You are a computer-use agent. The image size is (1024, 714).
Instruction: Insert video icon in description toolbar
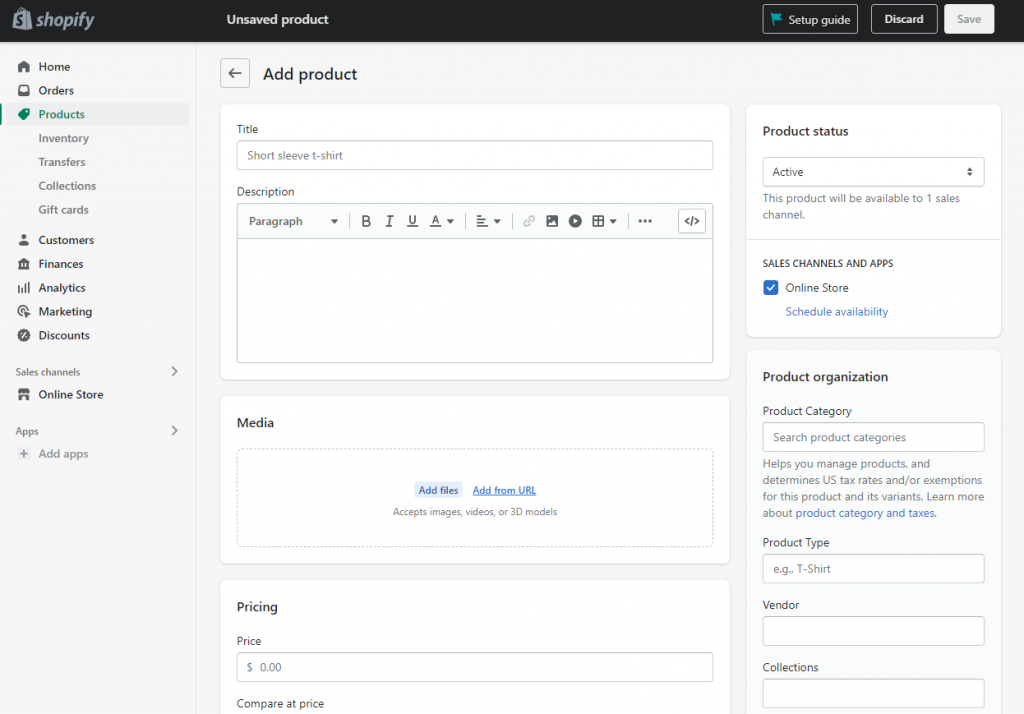click(575, 221)
